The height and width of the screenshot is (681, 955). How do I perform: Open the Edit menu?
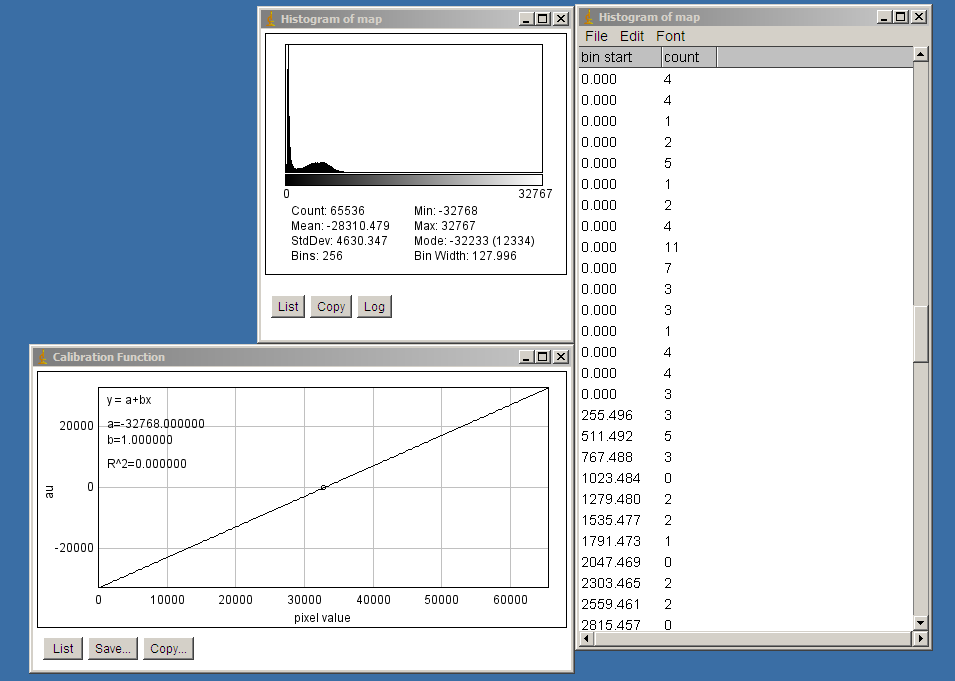pyautogui.click(x=631, y=36)
